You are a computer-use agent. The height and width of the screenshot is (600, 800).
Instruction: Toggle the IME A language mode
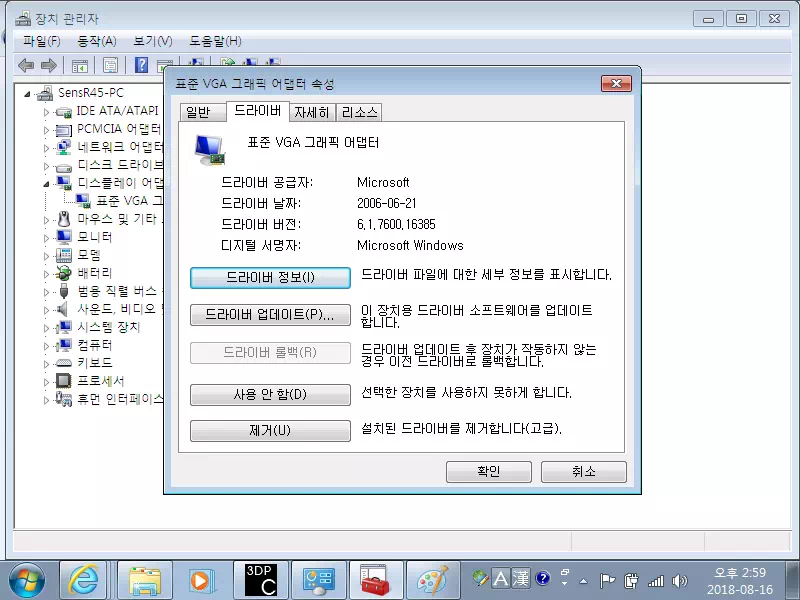point(501,579)
